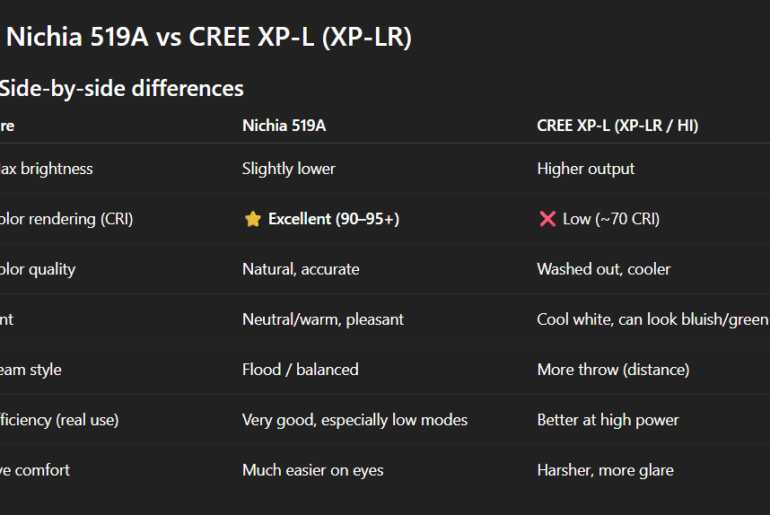
Task: Click the red X icon beside Low
Action: tap(547, 219)
